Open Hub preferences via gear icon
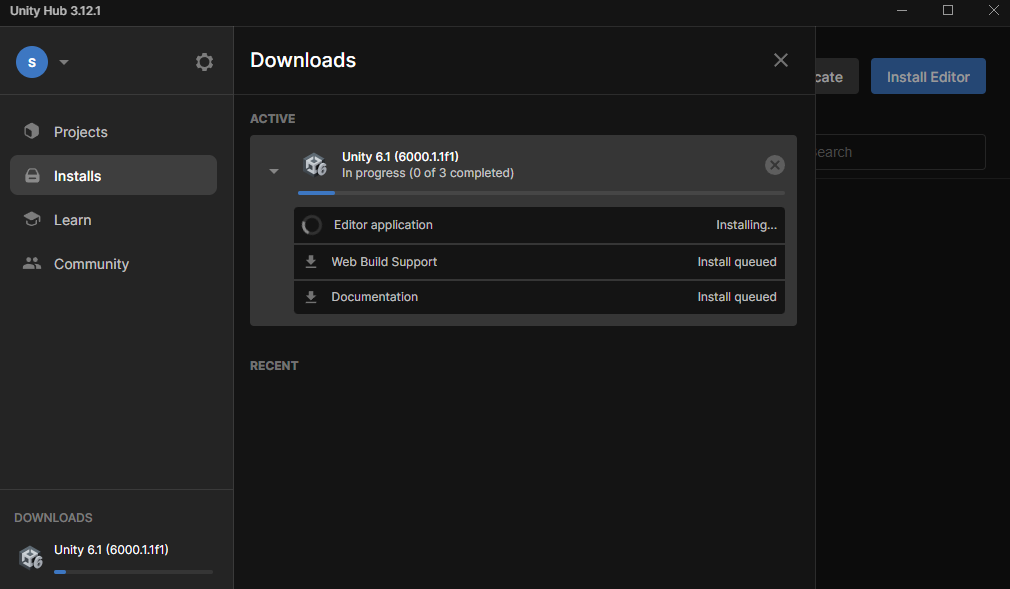This screenshot has height=589, width=1010. click(204, 62)
